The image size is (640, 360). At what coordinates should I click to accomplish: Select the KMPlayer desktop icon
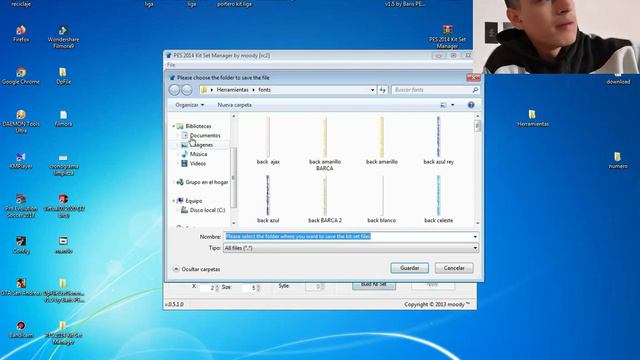[x=21, y=161]
